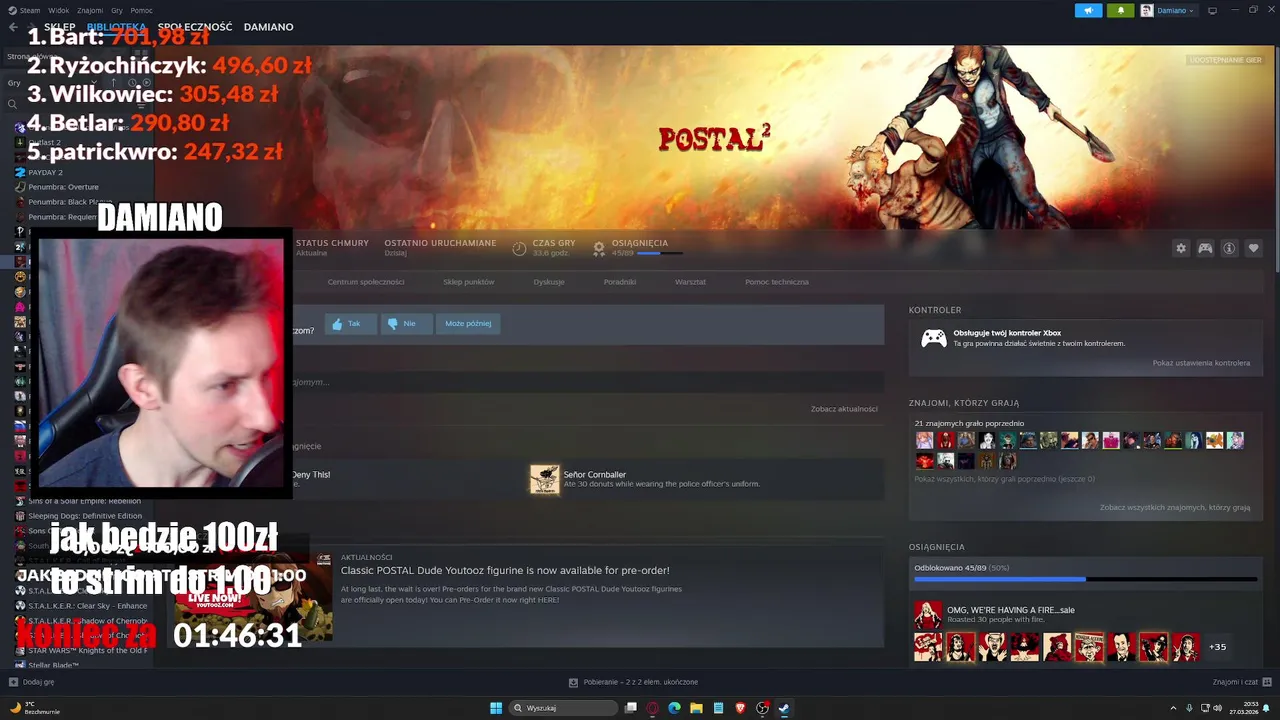Add game to favorites heart icon
1280x720 pixels.
1253,248
